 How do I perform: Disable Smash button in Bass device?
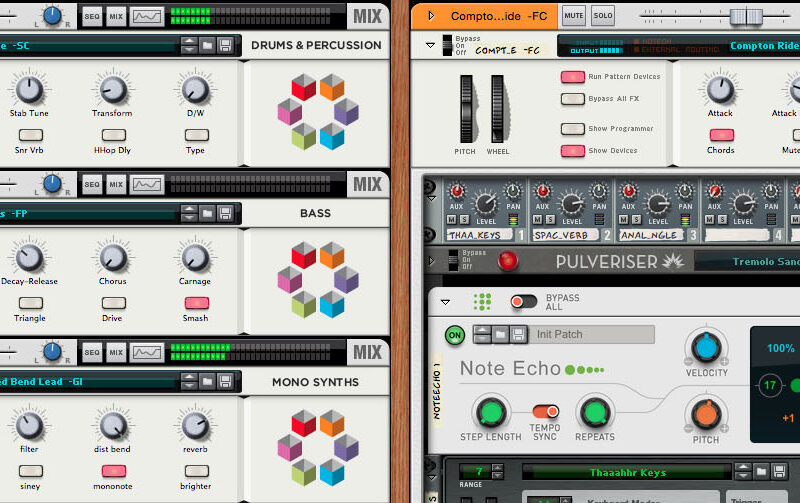coord(197,303)
